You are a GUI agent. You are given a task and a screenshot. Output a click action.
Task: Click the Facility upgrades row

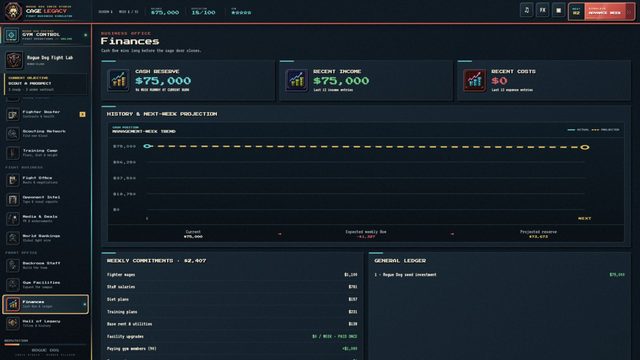tap(232, 336)
